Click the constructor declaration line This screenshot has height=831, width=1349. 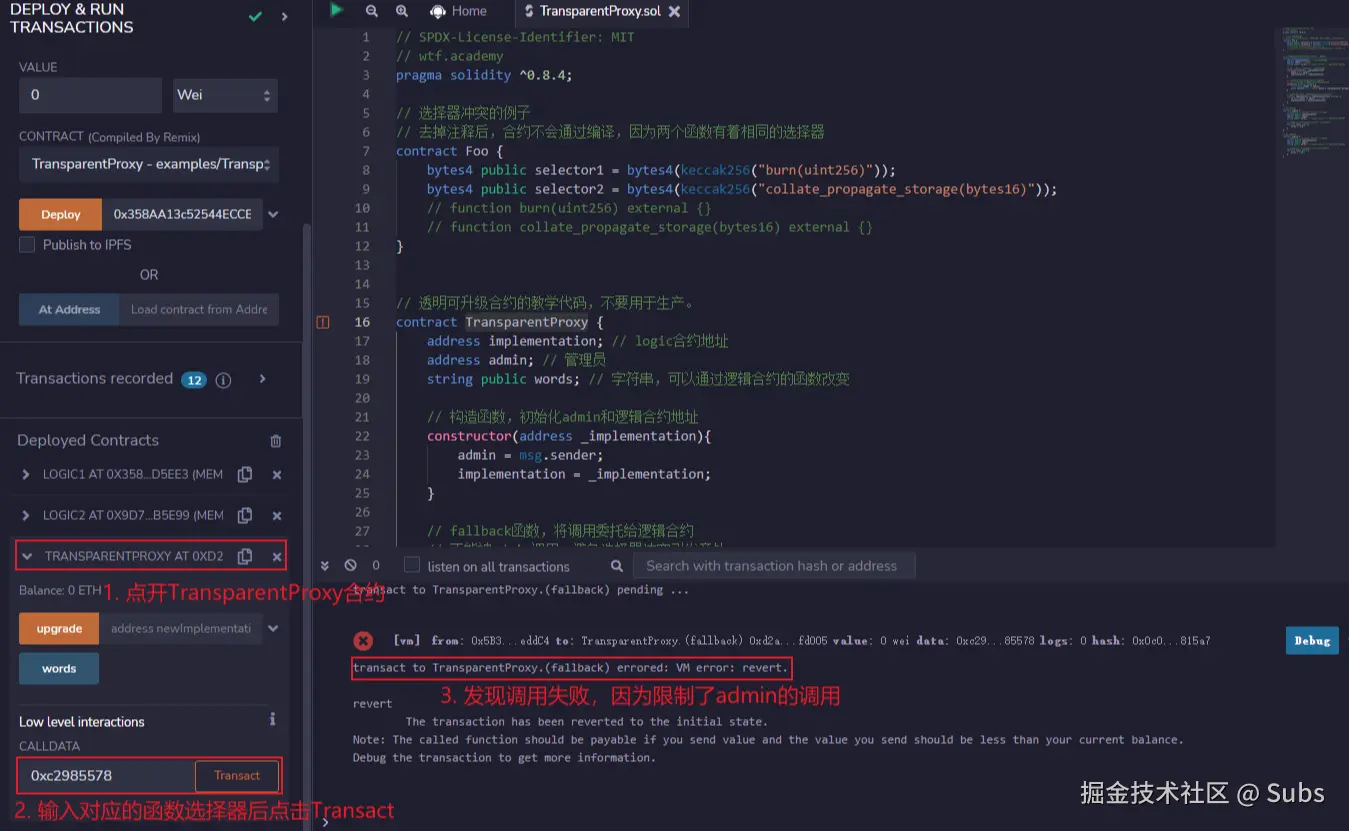pos(568,436)
